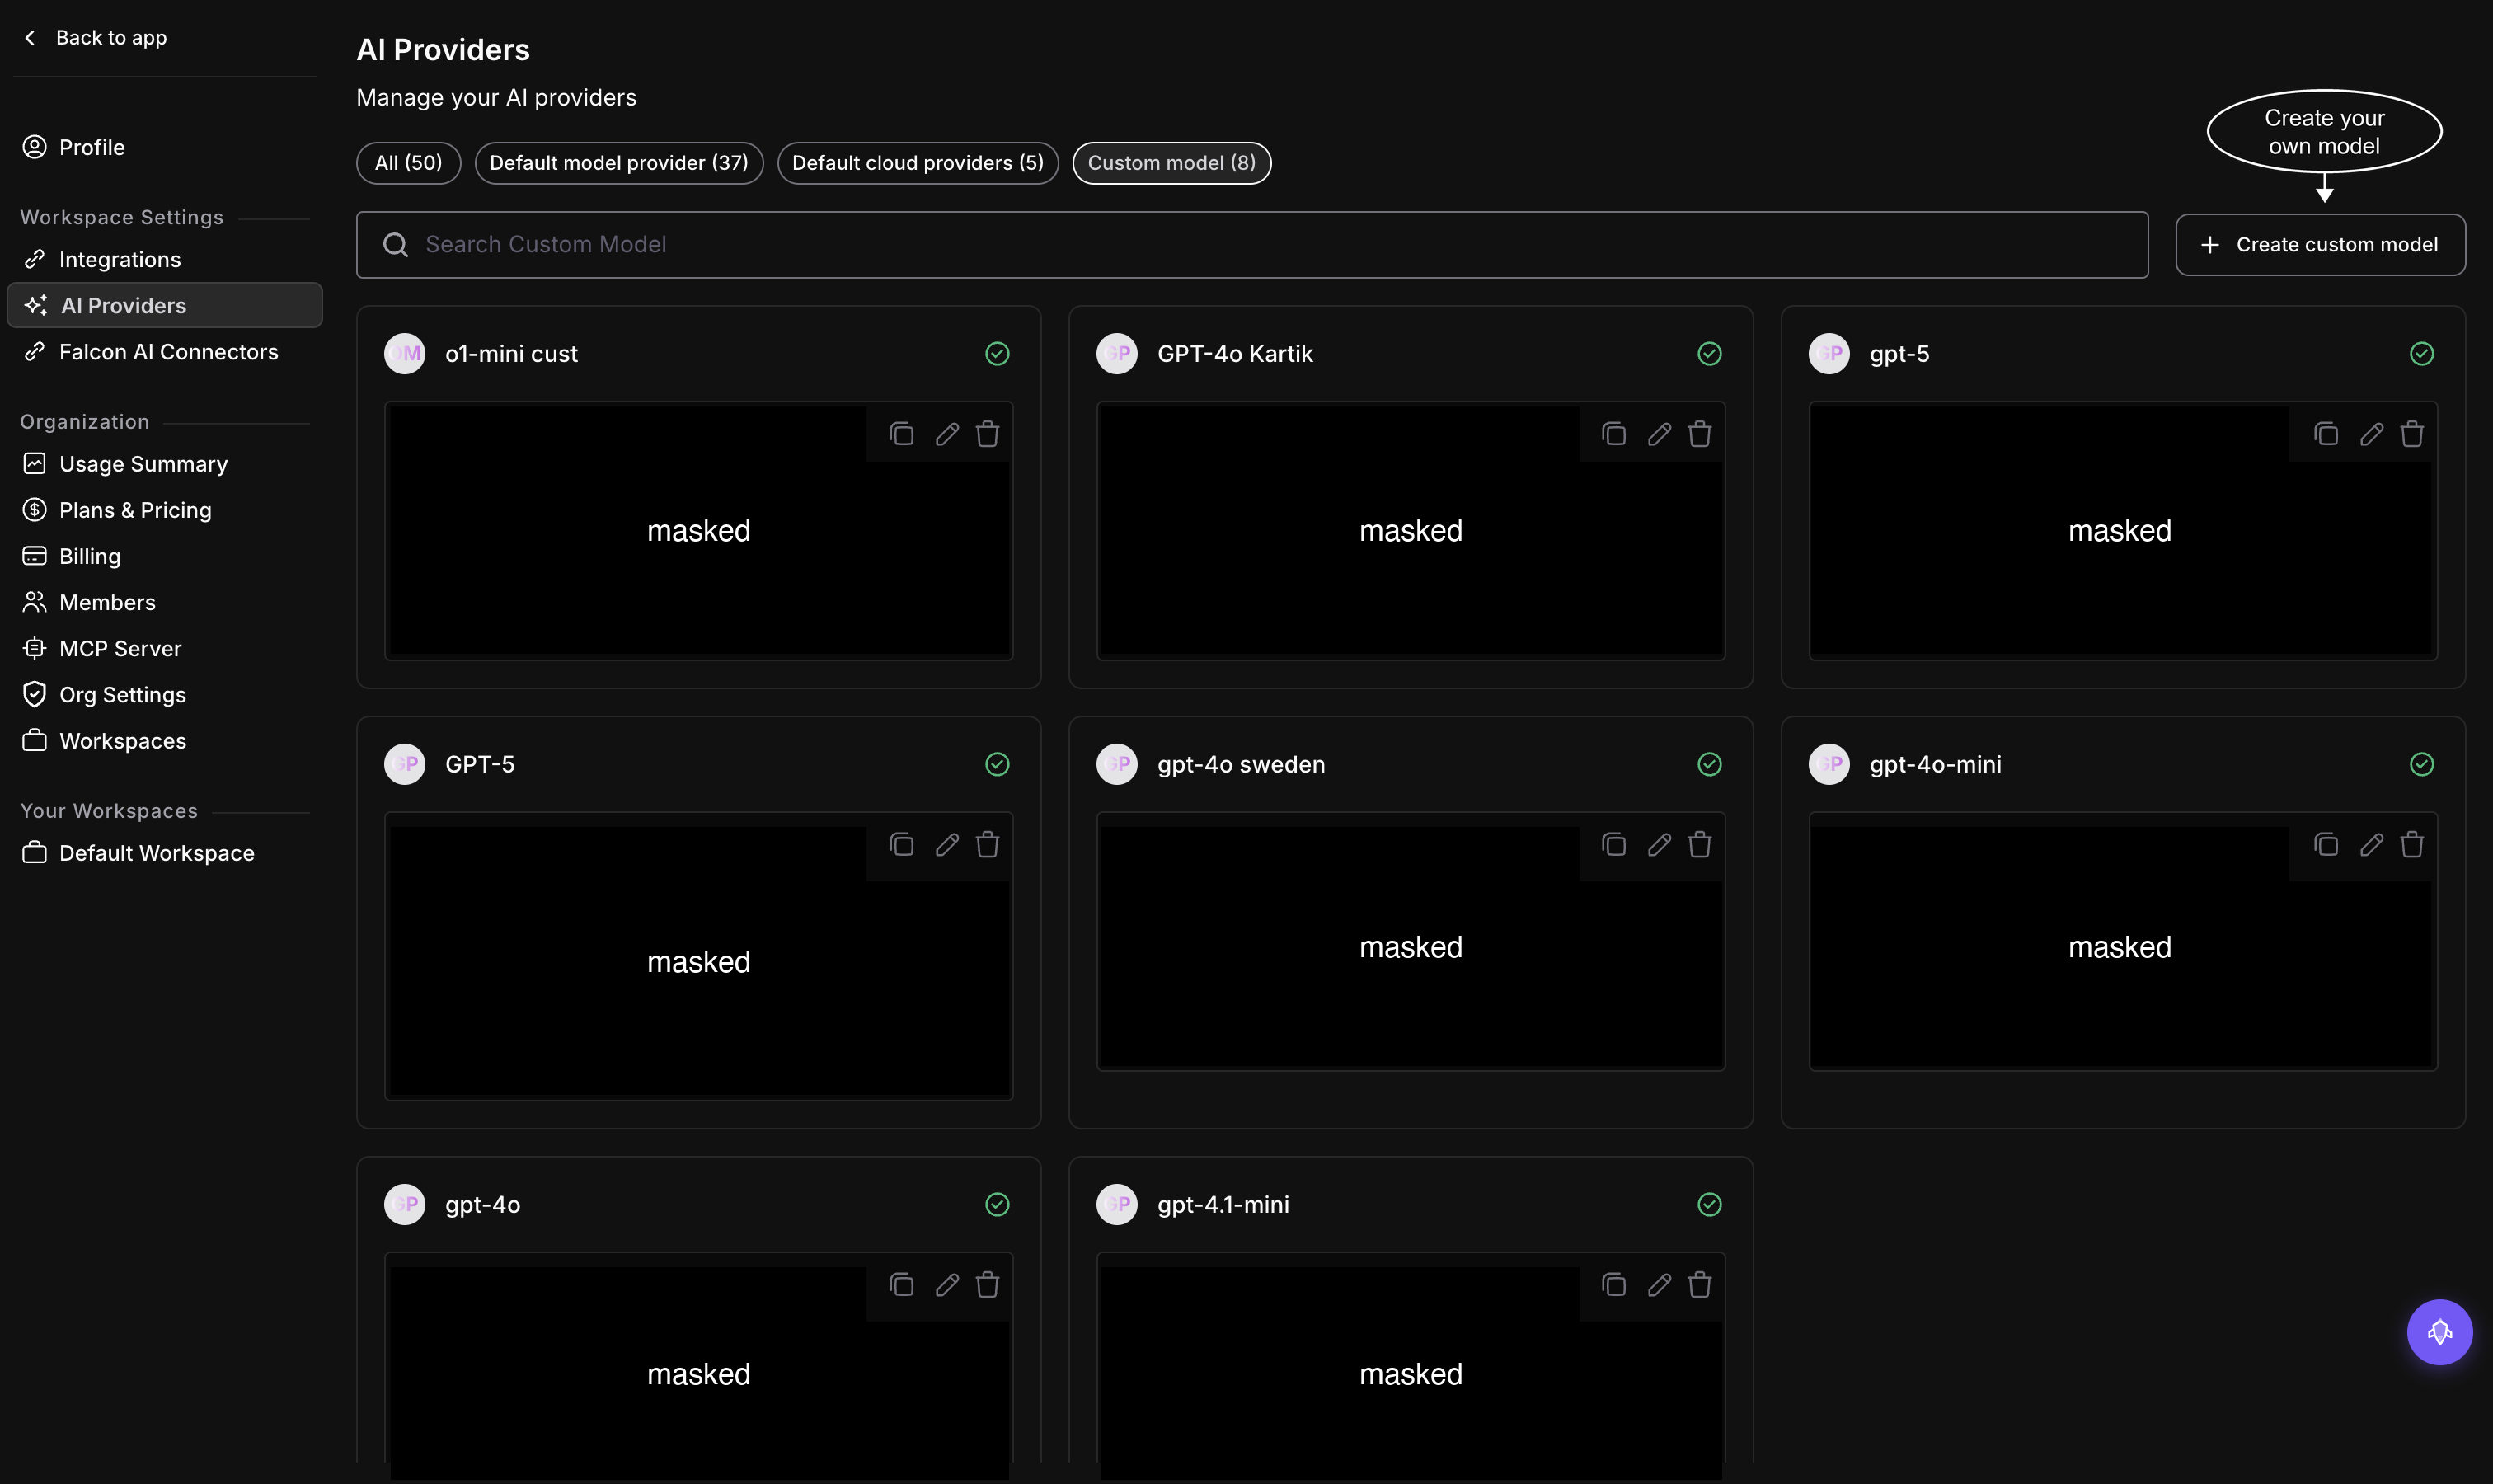Click Create custom model button
Image resolution: width=2493 pixels, height=1484 pixels.
(x=2320, y=245)
